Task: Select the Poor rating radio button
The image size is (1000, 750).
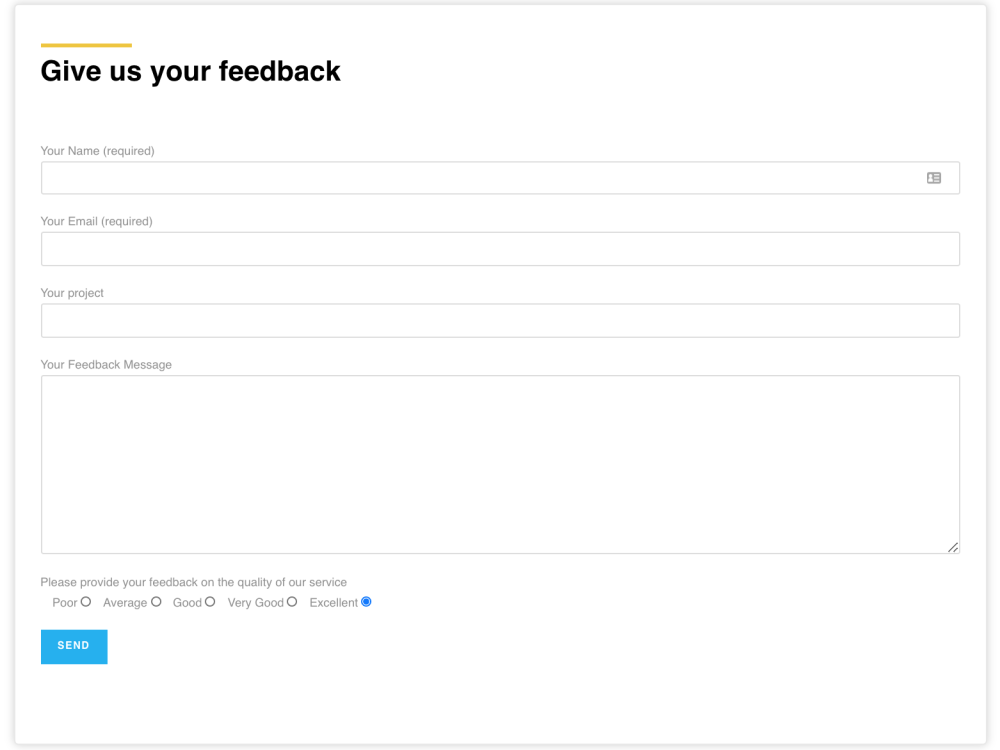Action: pos(86,602)
